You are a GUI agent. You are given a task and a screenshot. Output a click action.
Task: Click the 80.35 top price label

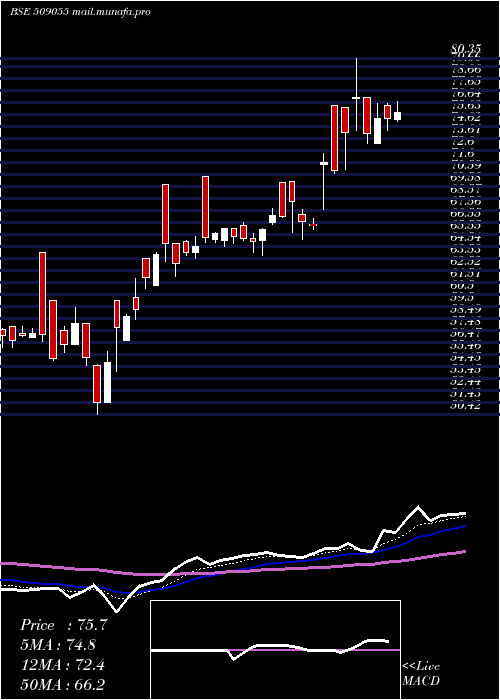(x=466, y=49)
